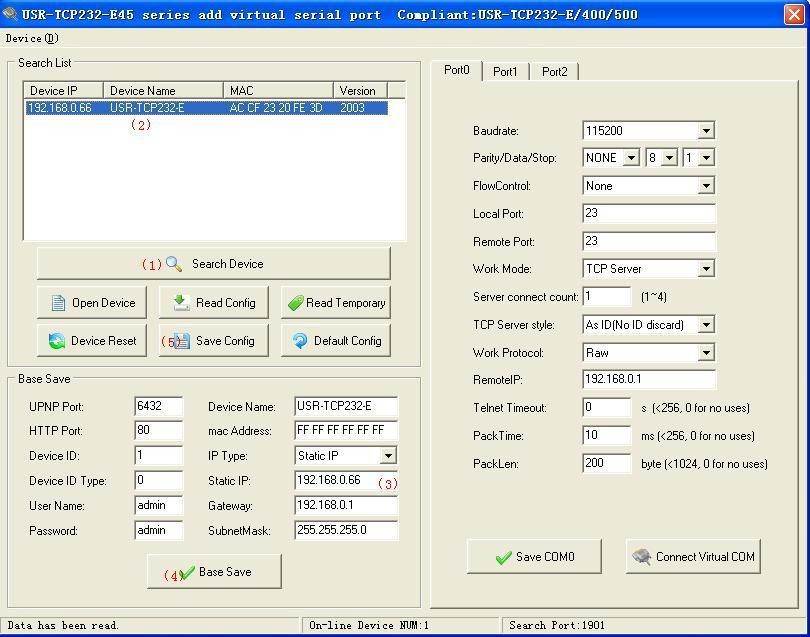The width and height of the screenshot is (810, 637).
Task: Open the selected device with Open Device
Action: 91,302
